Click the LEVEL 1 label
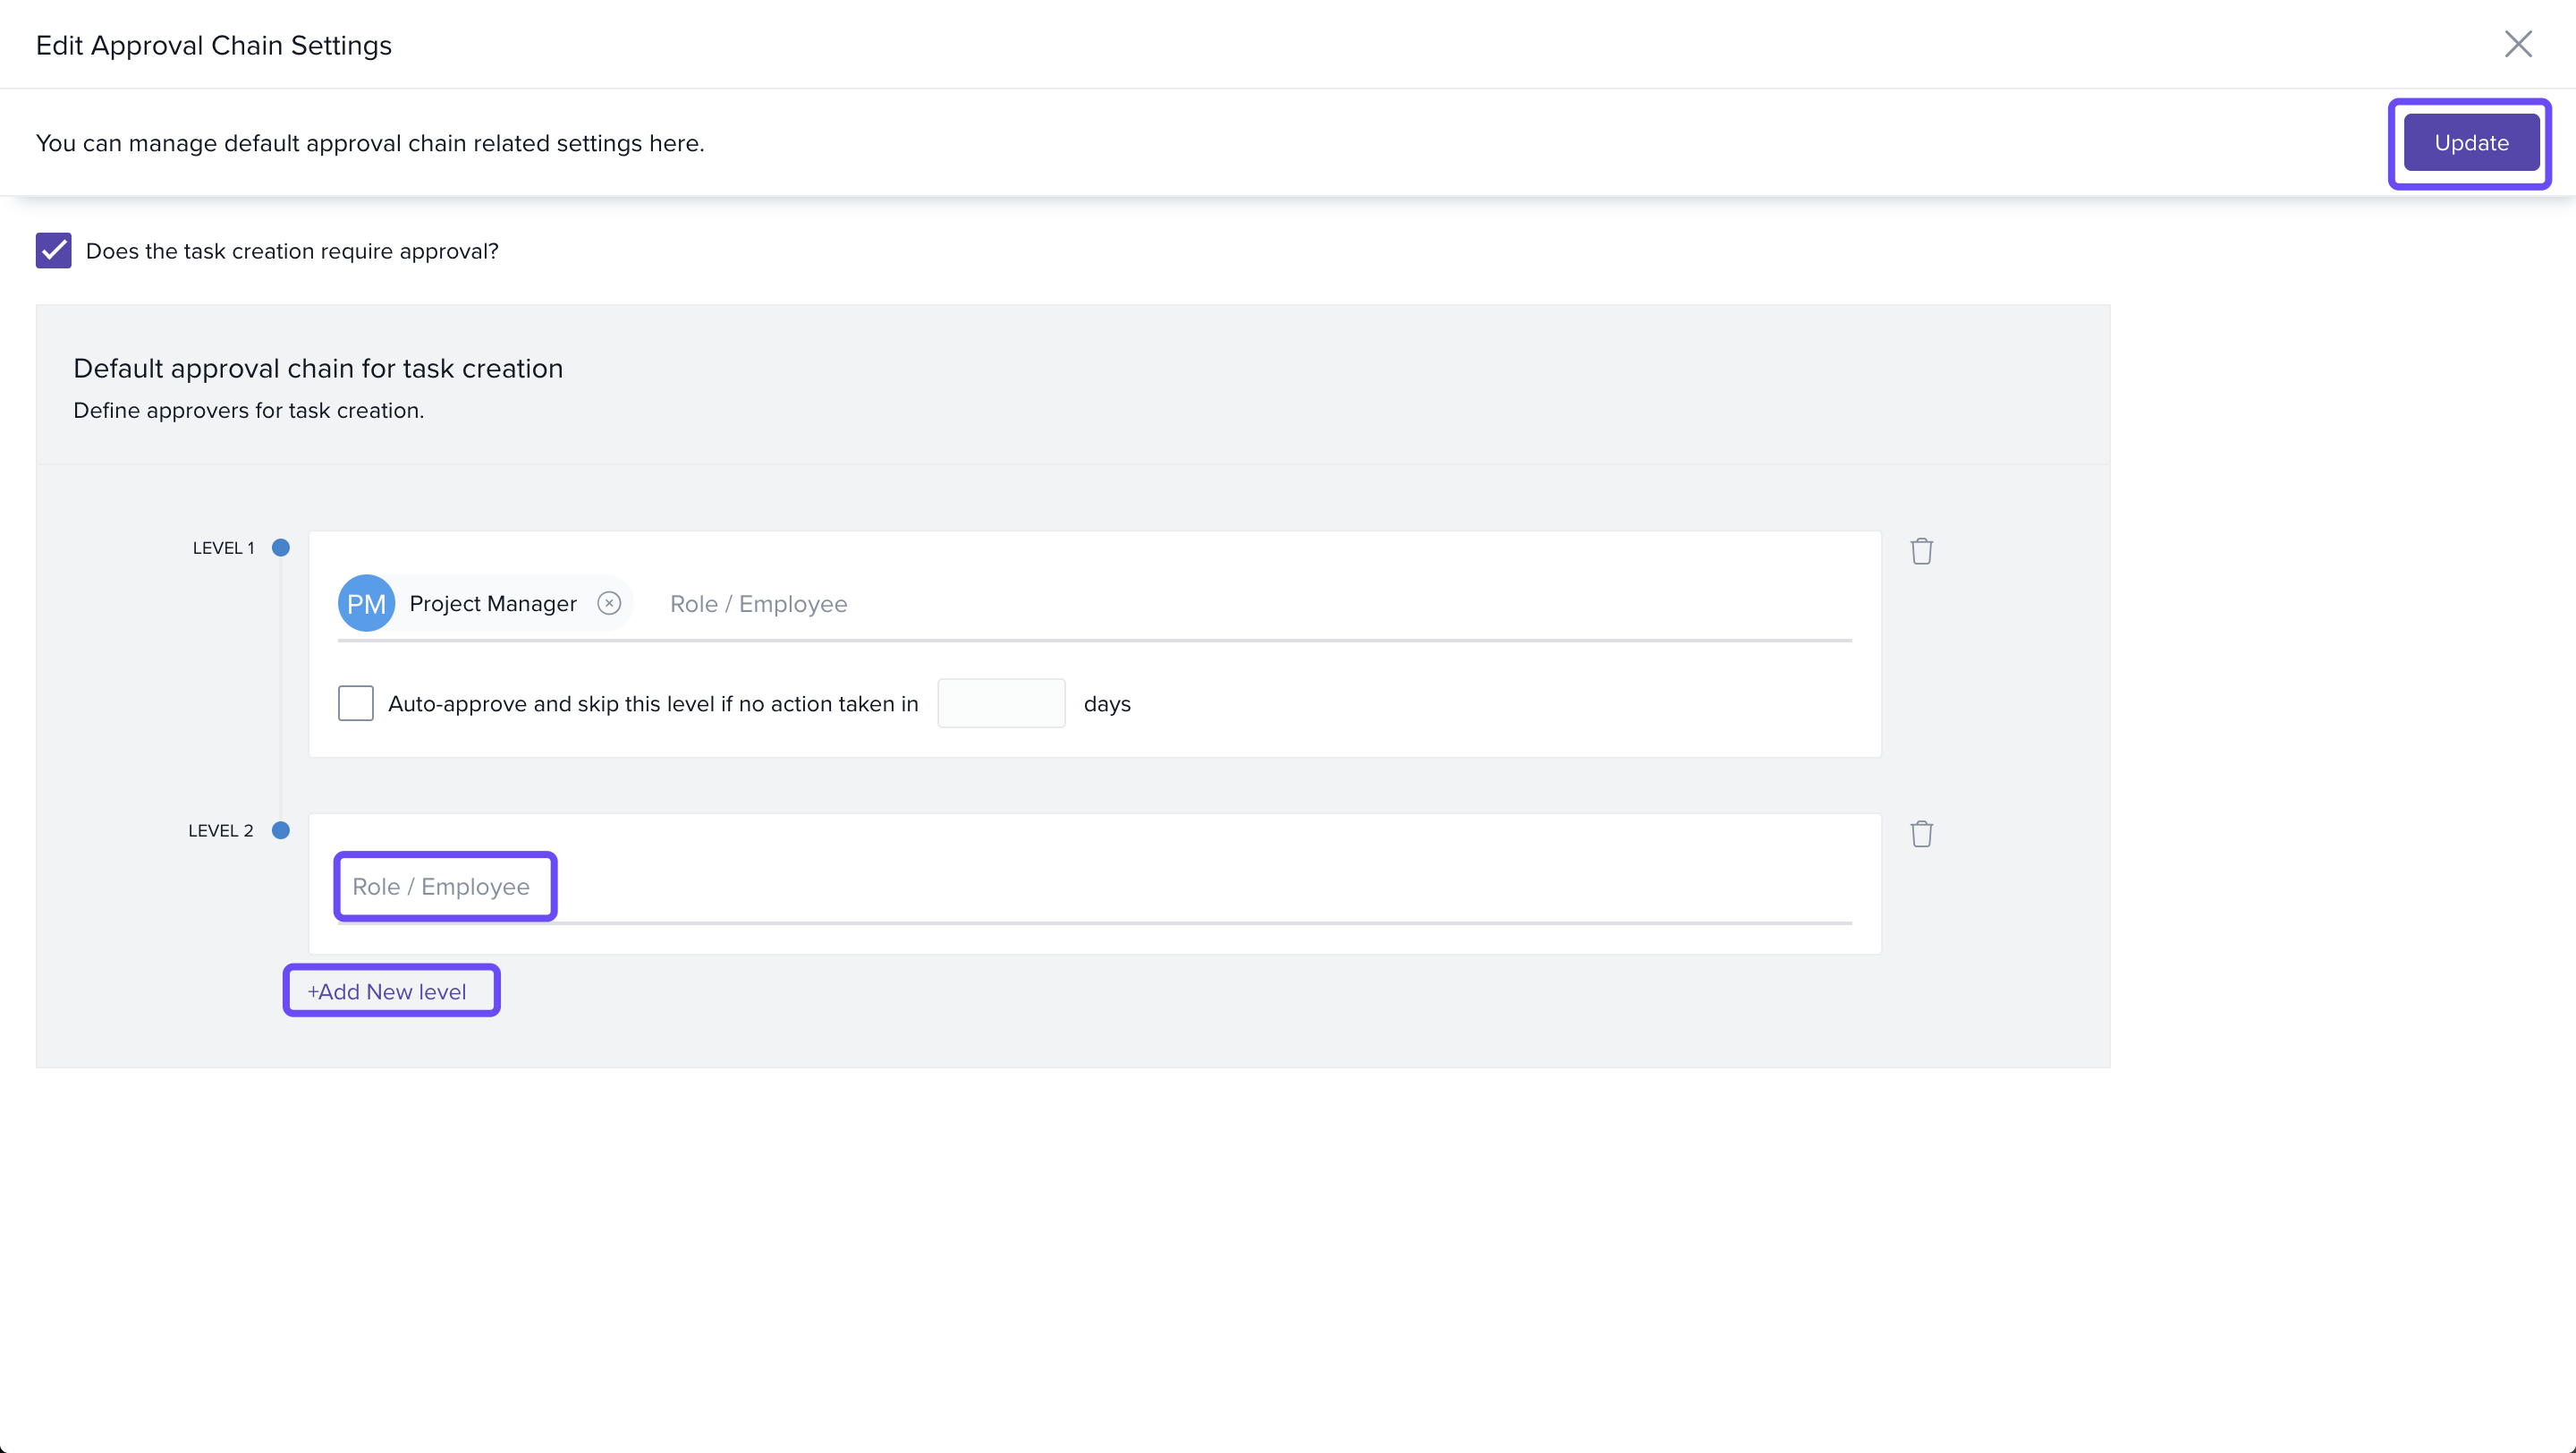2576x1453 pixels. pos(223,548)
